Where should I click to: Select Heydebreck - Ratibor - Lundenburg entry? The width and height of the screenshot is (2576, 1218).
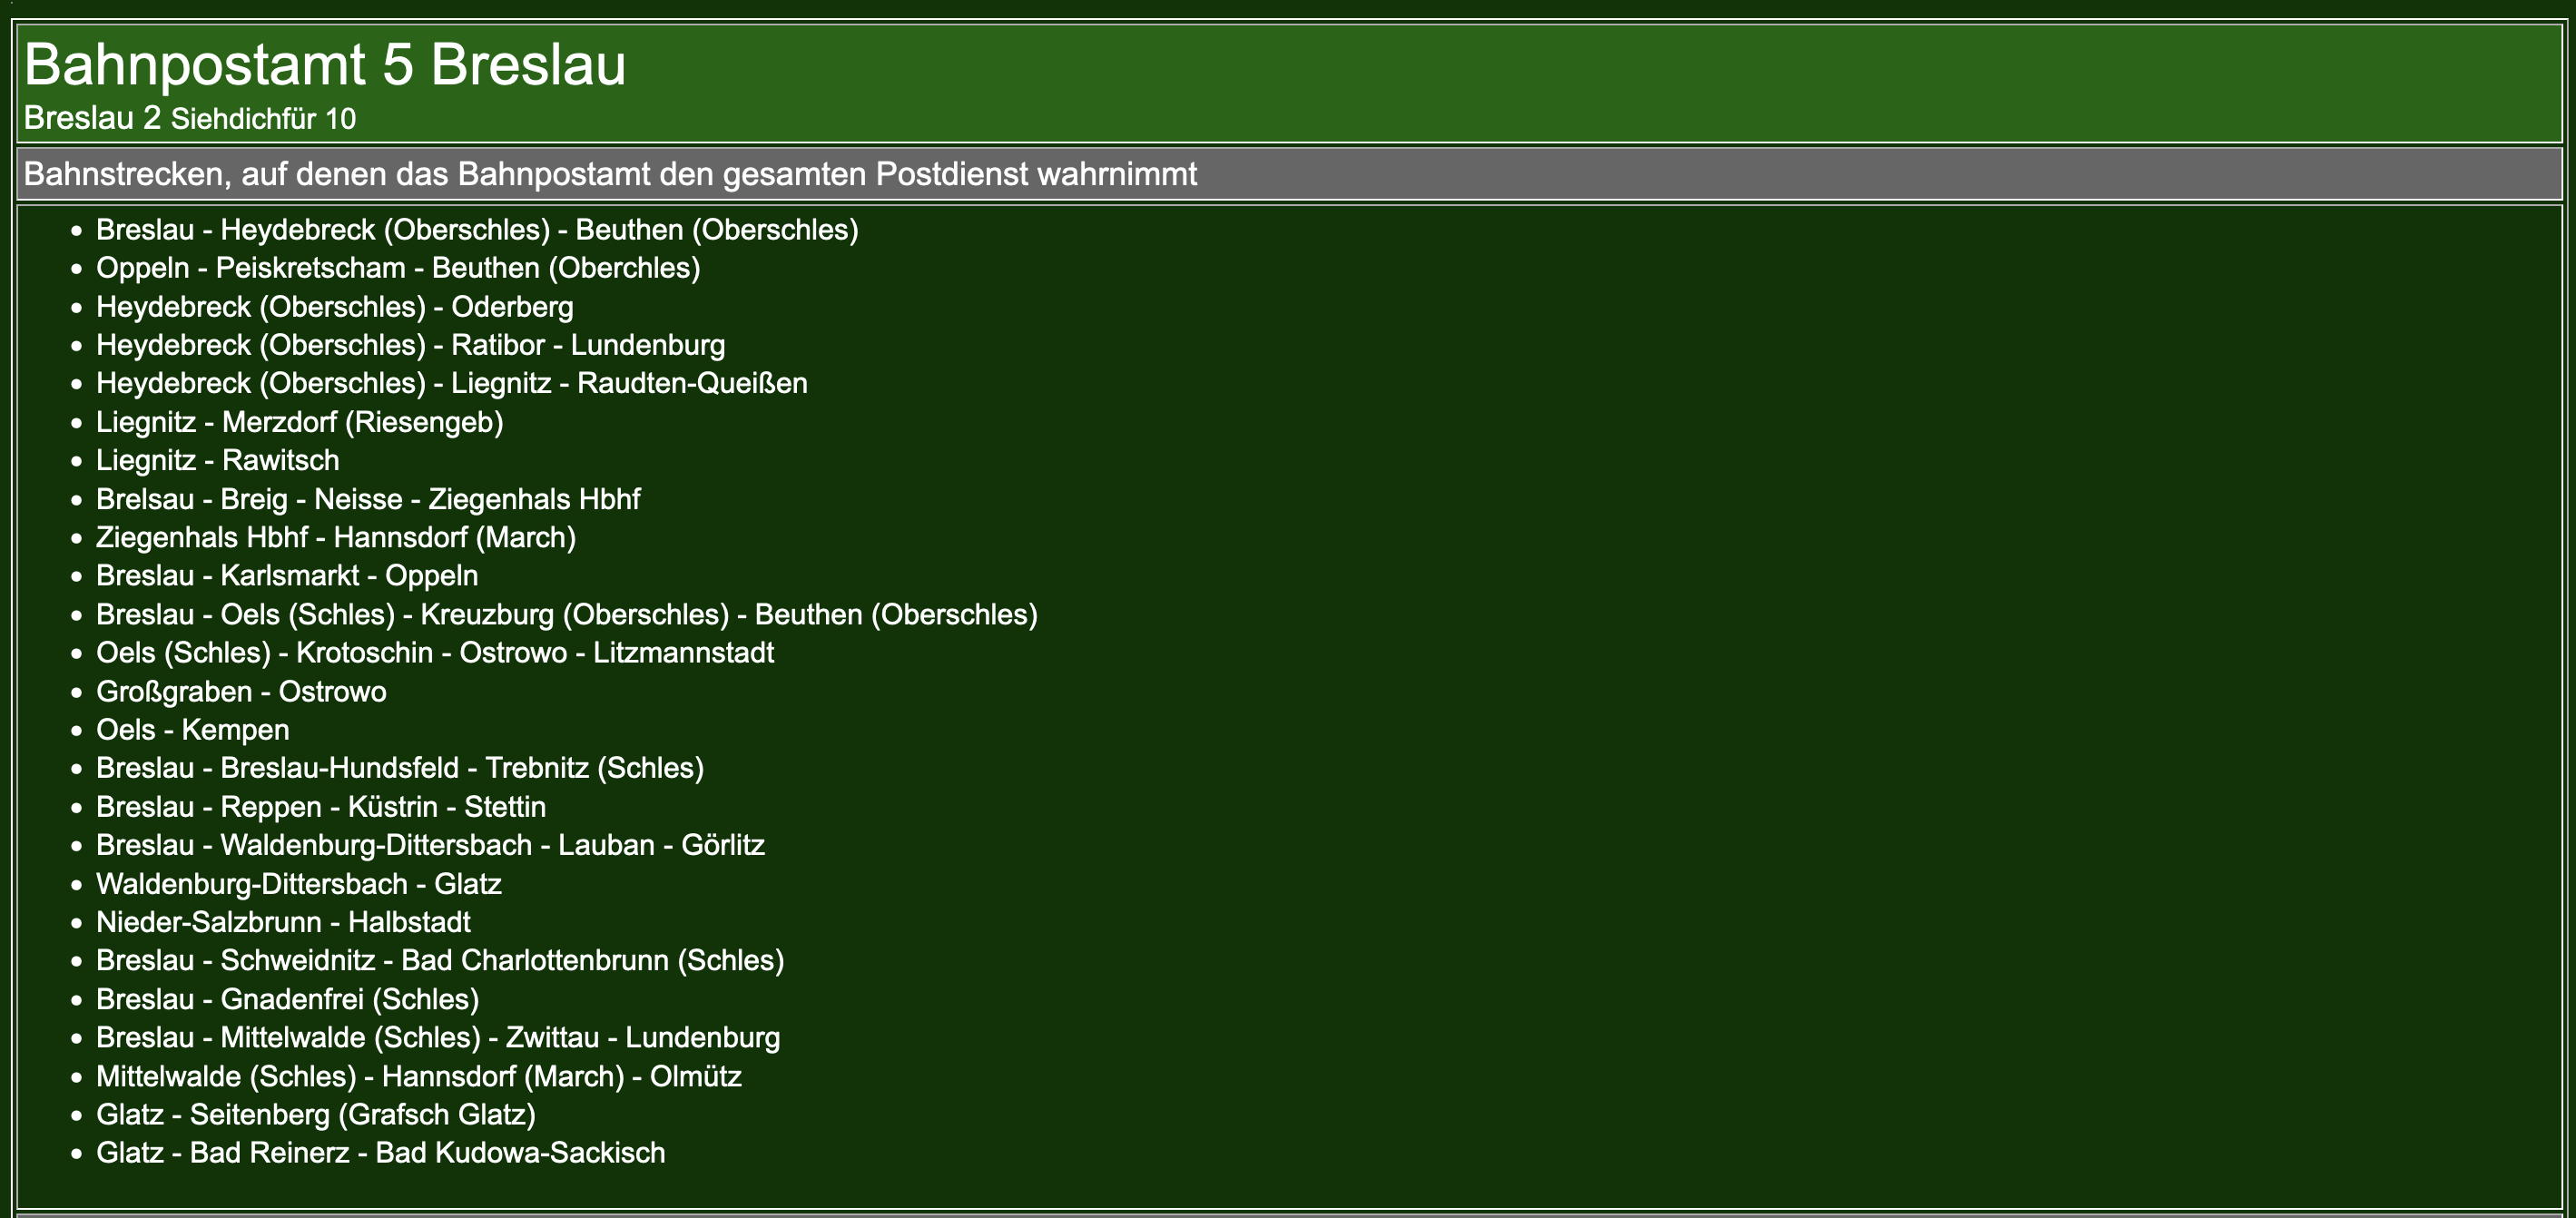tap(410, 345)
